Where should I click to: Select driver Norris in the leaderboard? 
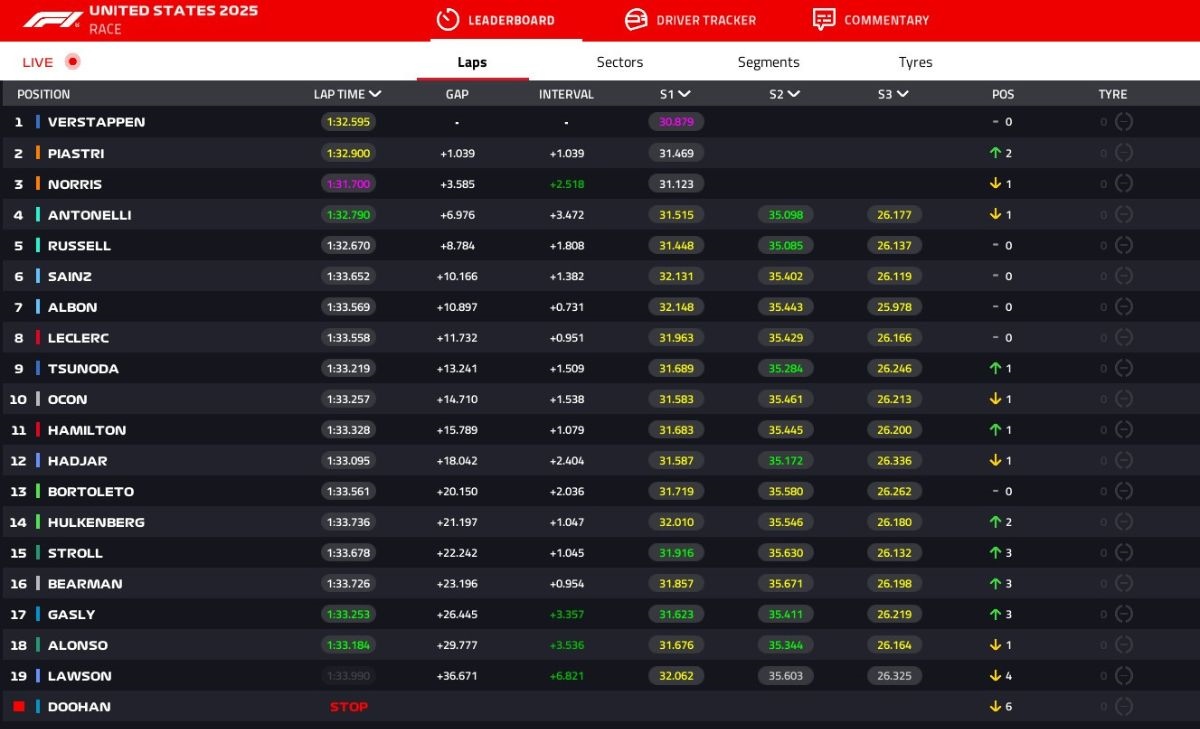(75, 184)
